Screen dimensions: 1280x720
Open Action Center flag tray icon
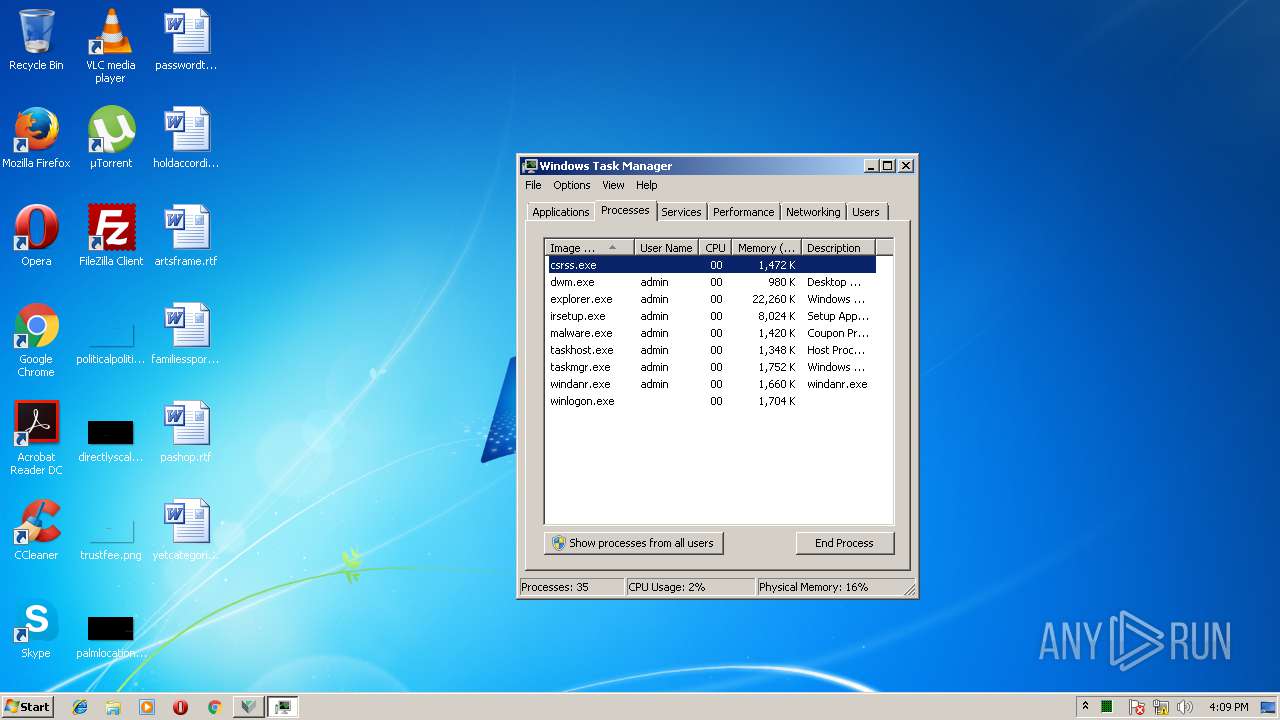[1137, 707]
